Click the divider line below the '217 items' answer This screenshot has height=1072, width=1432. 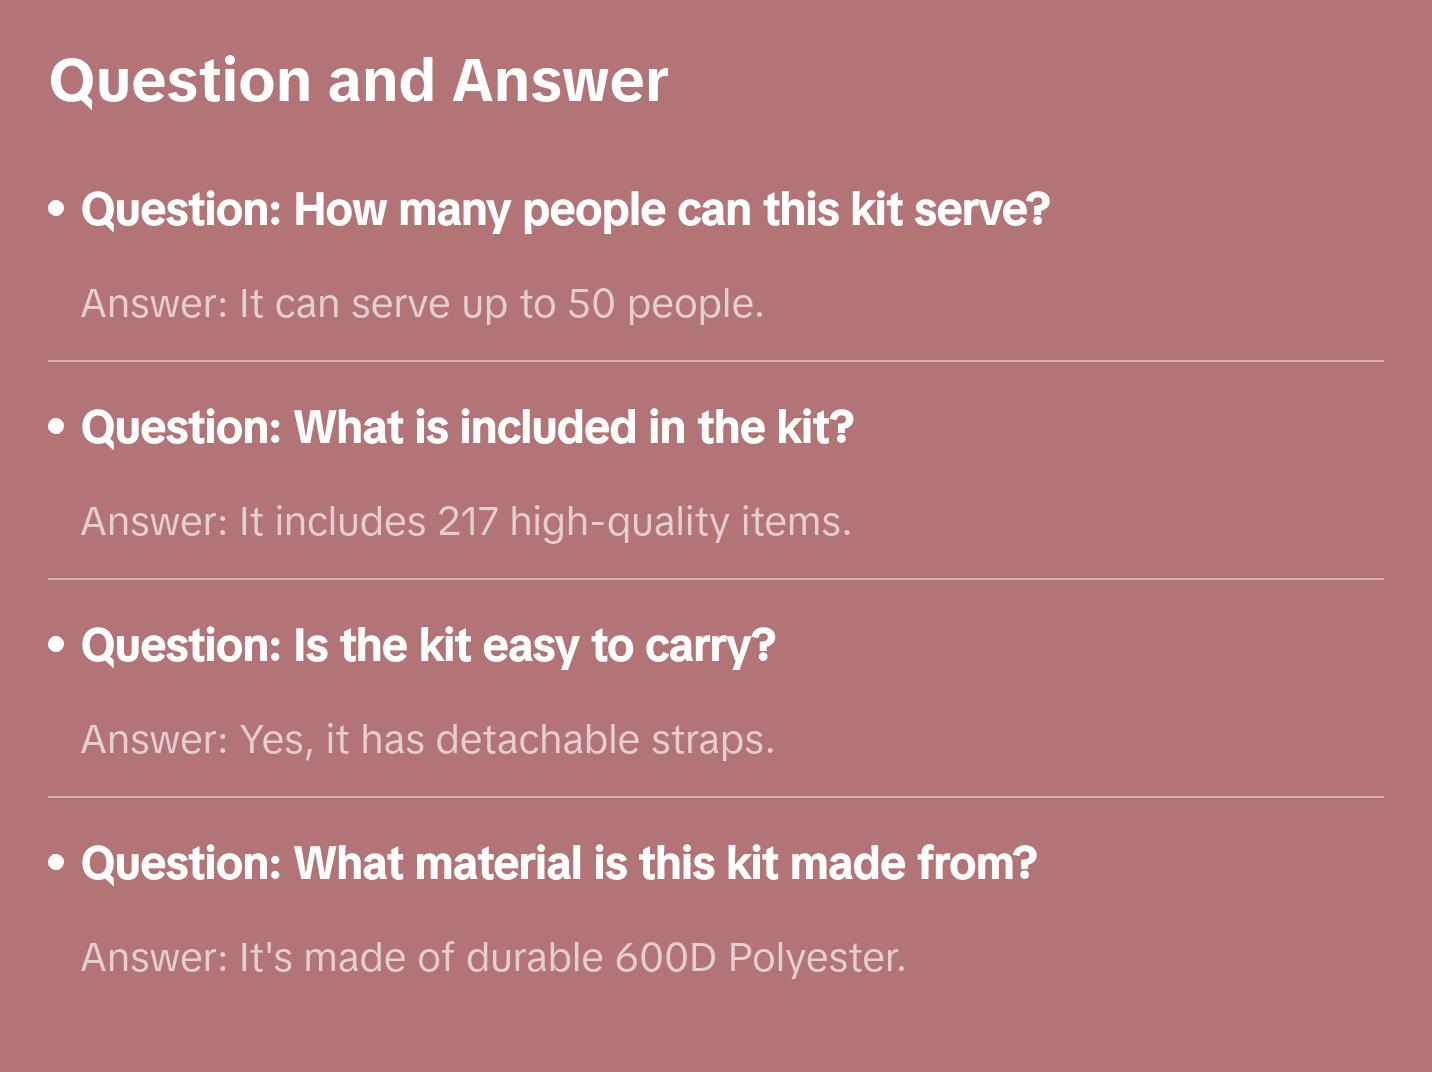pos(716,579)
